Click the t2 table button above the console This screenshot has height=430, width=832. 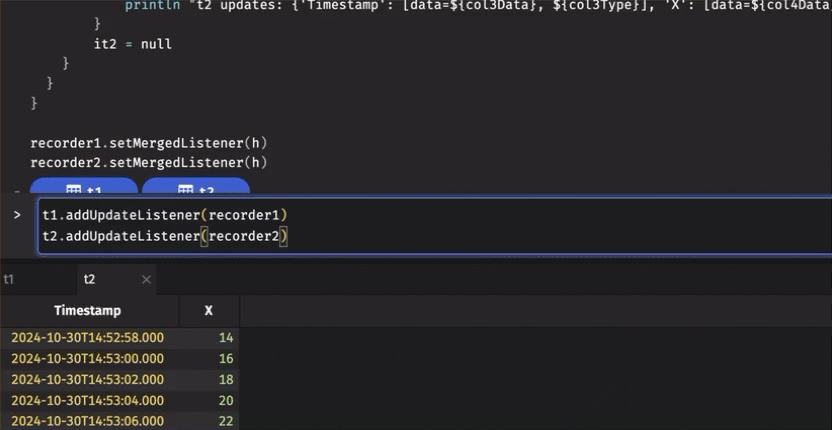coord(196,189)
